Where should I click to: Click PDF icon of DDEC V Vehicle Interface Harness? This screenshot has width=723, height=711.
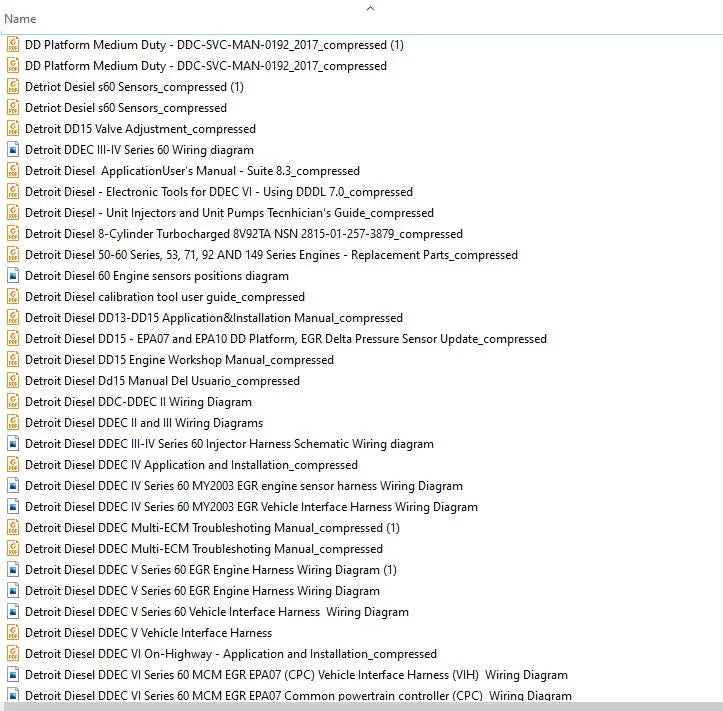coord(13,633)
